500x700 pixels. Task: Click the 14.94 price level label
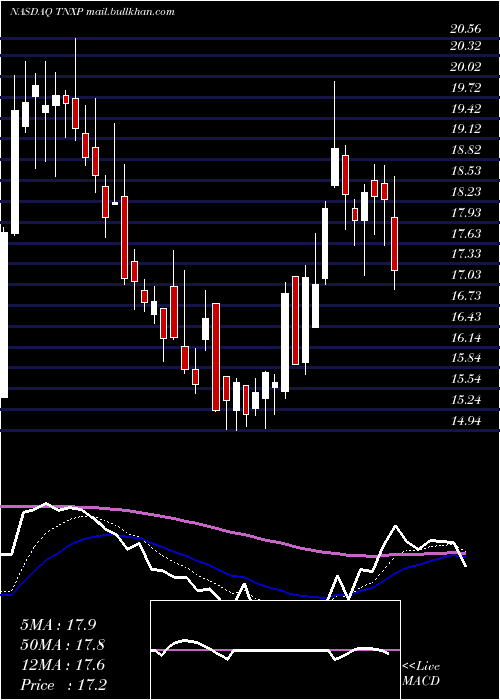pyautogui.click(x=466, y=421)
